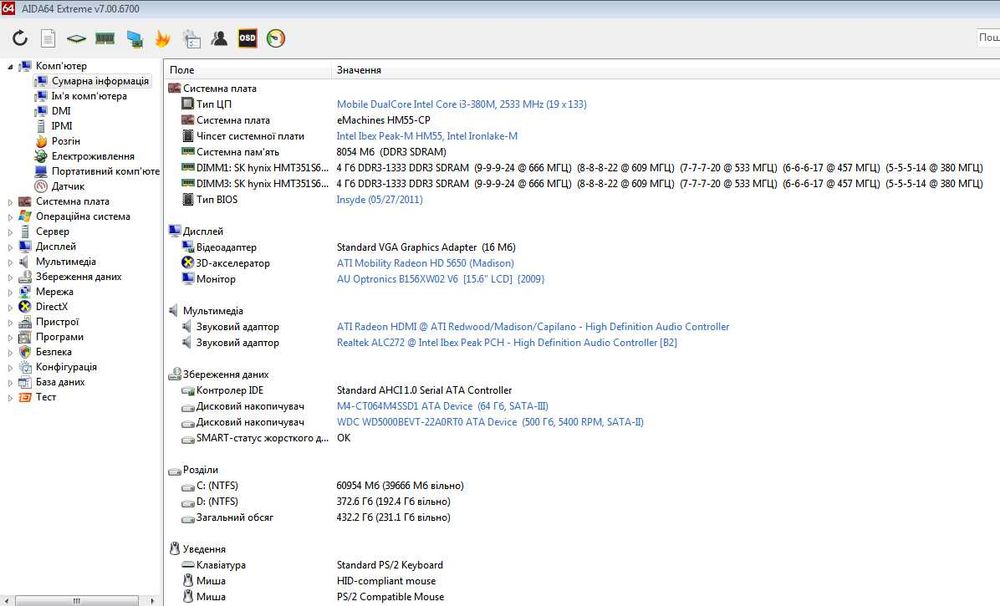
Task: Click the keyboard icon beside Клавіатура
Action: (x=188, y=565)
